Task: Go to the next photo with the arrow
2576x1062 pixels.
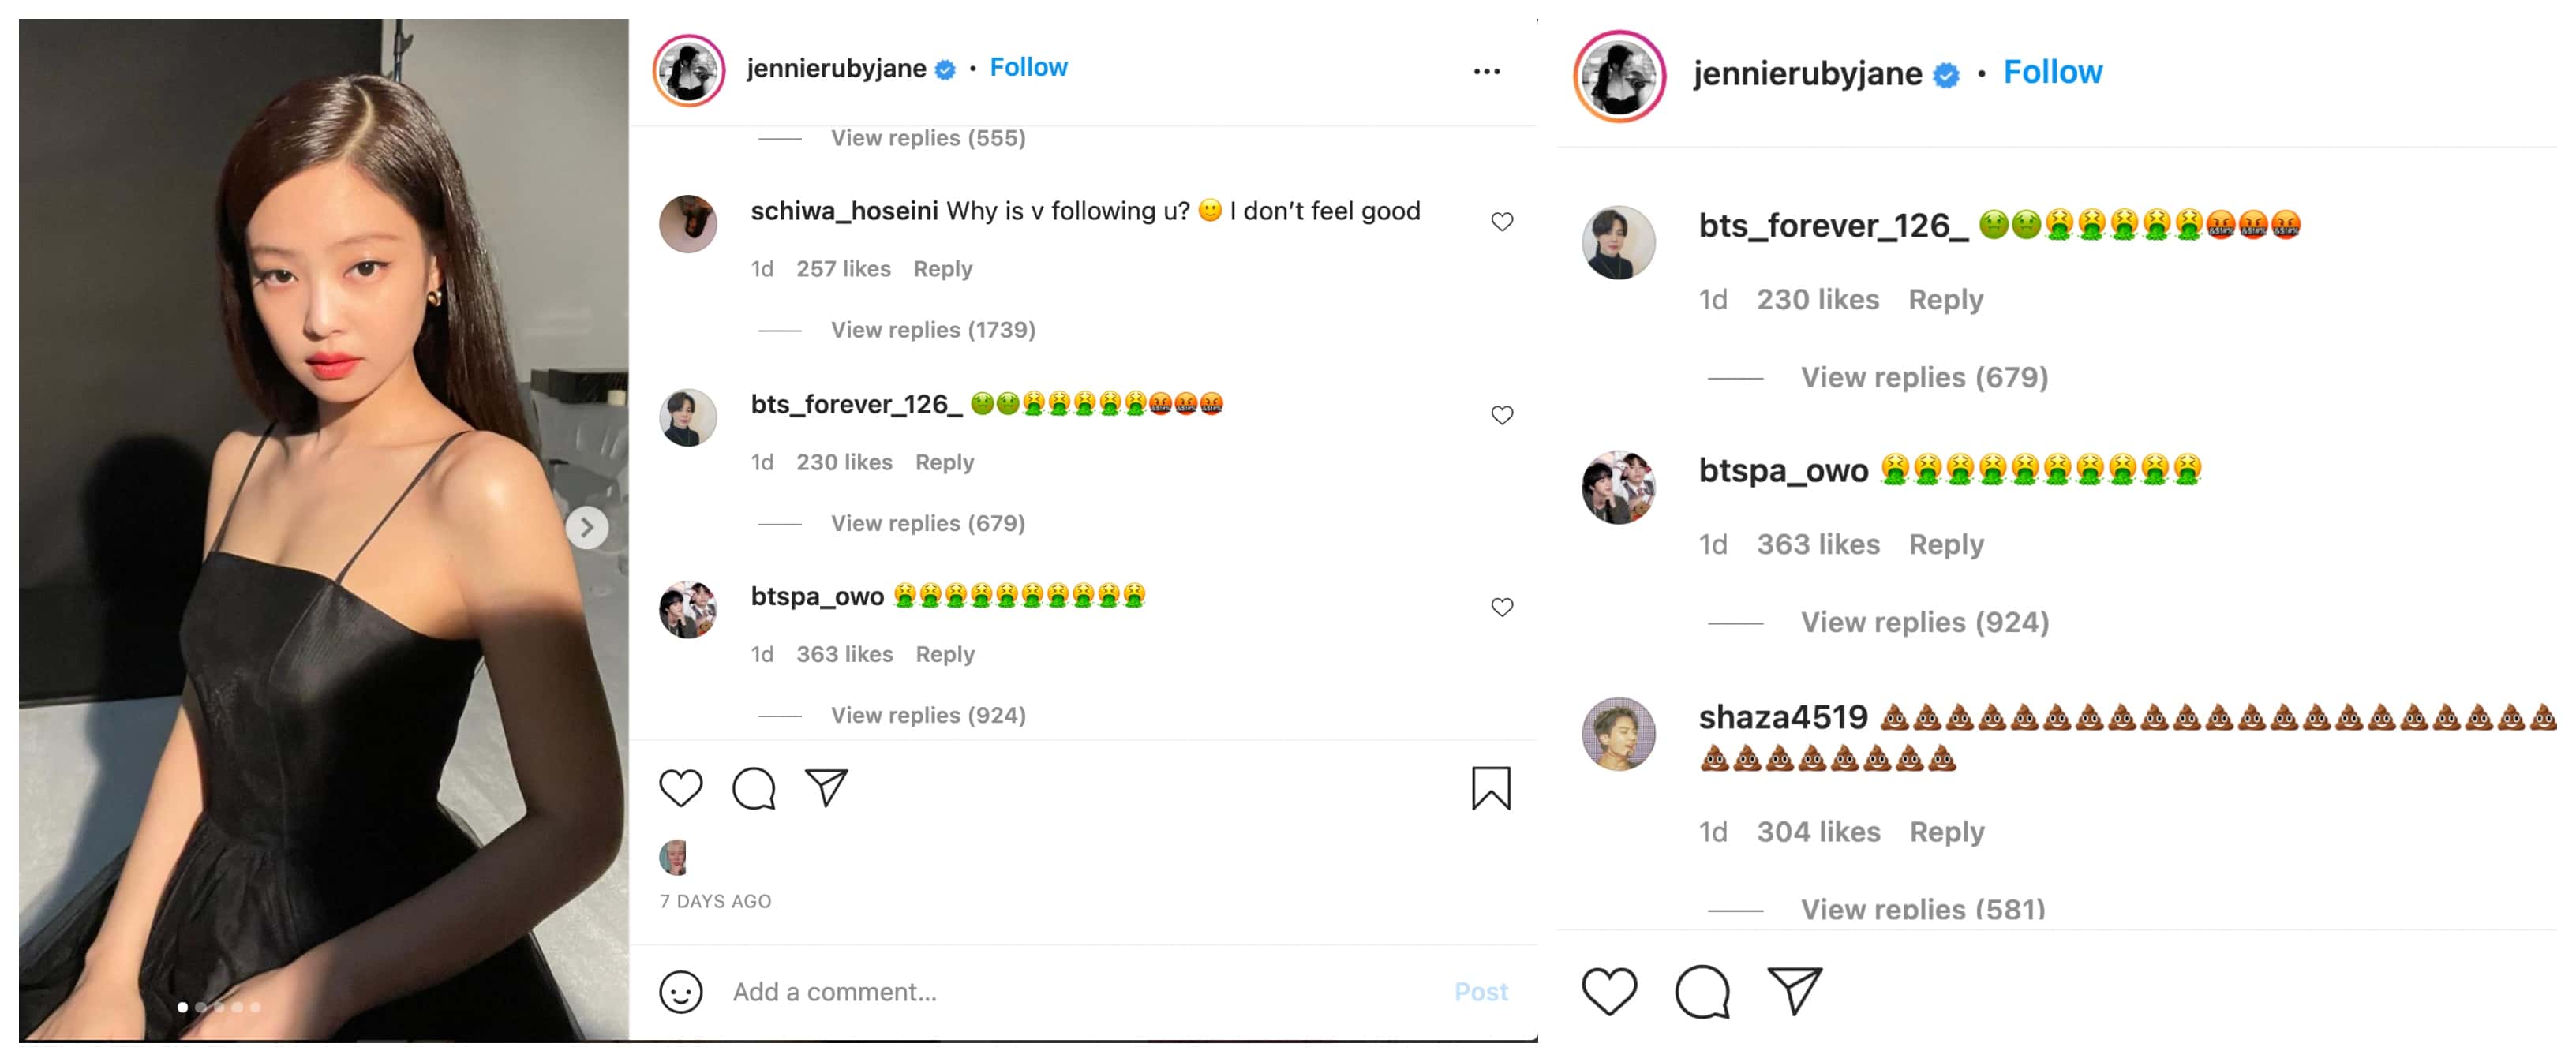Action: click(587, 527)
